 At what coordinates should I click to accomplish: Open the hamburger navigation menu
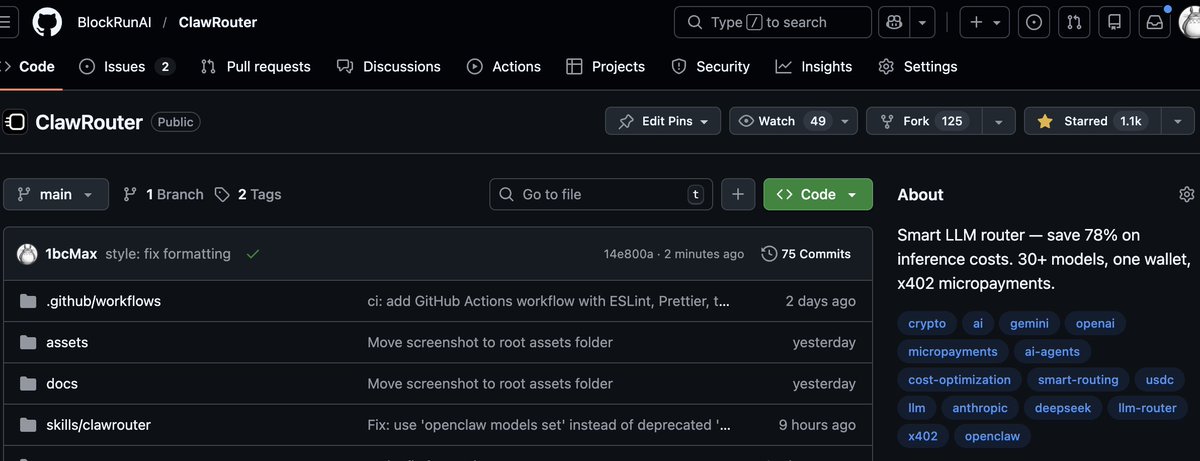(5, 22)
